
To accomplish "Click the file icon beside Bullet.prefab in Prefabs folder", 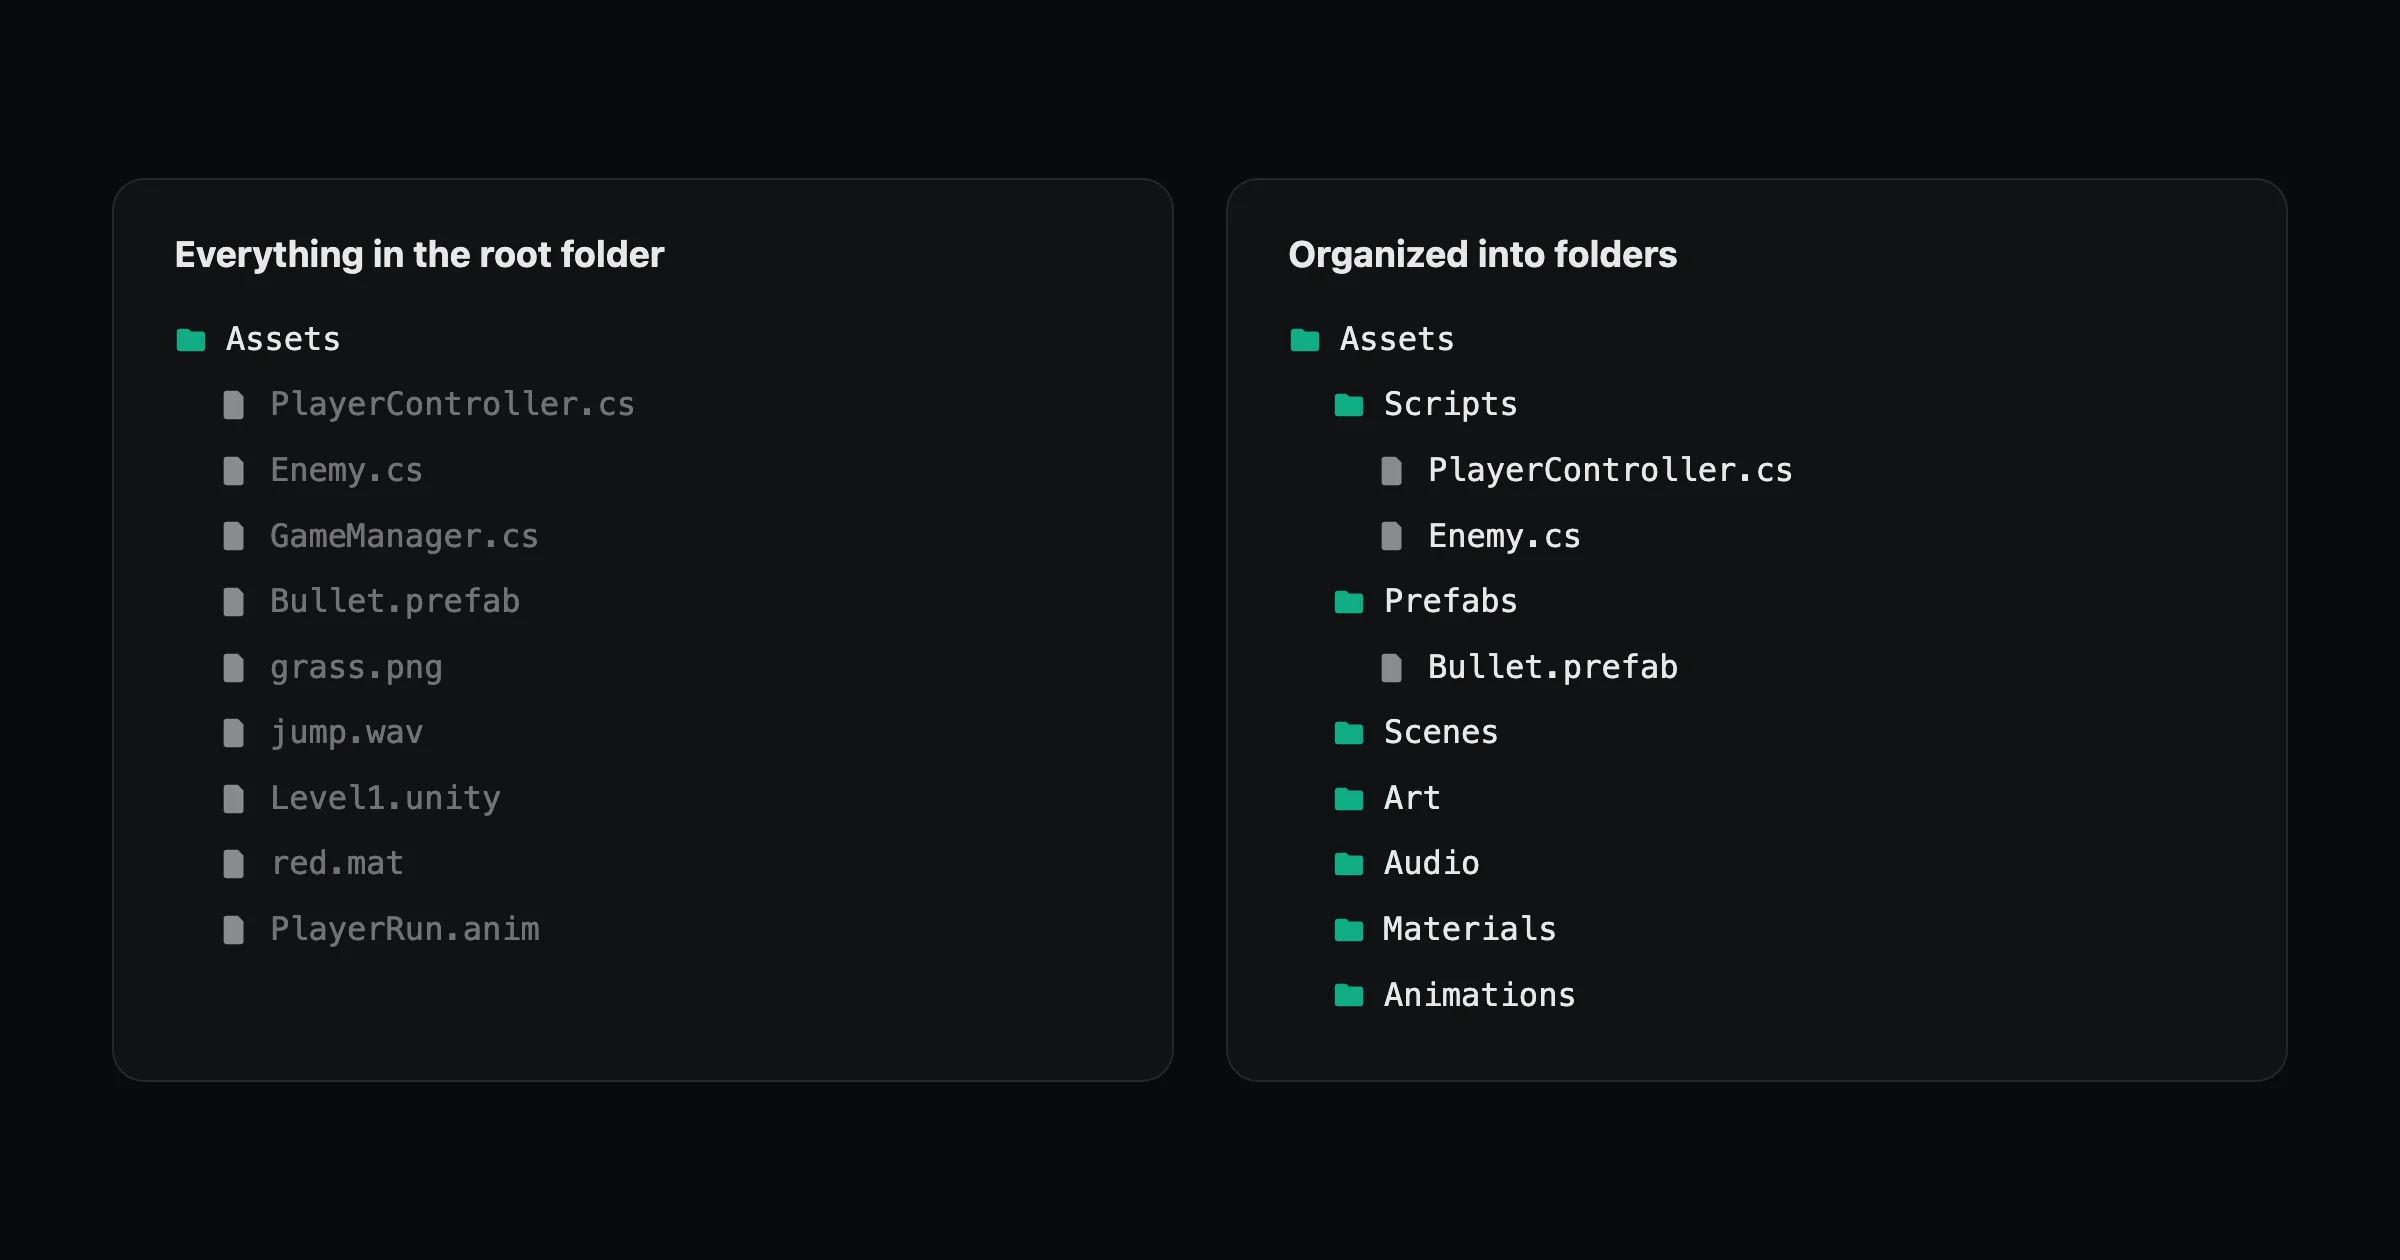I will [x=1391, y=668].
